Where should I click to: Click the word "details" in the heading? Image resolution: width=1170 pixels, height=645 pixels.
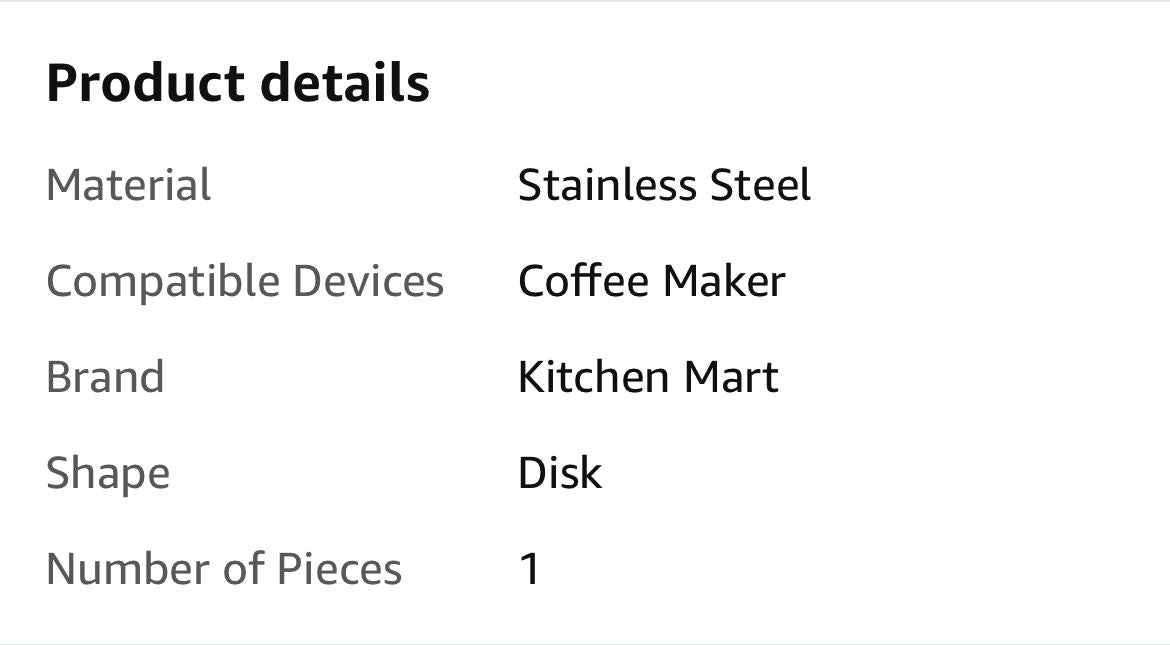(x=345, y=83)
